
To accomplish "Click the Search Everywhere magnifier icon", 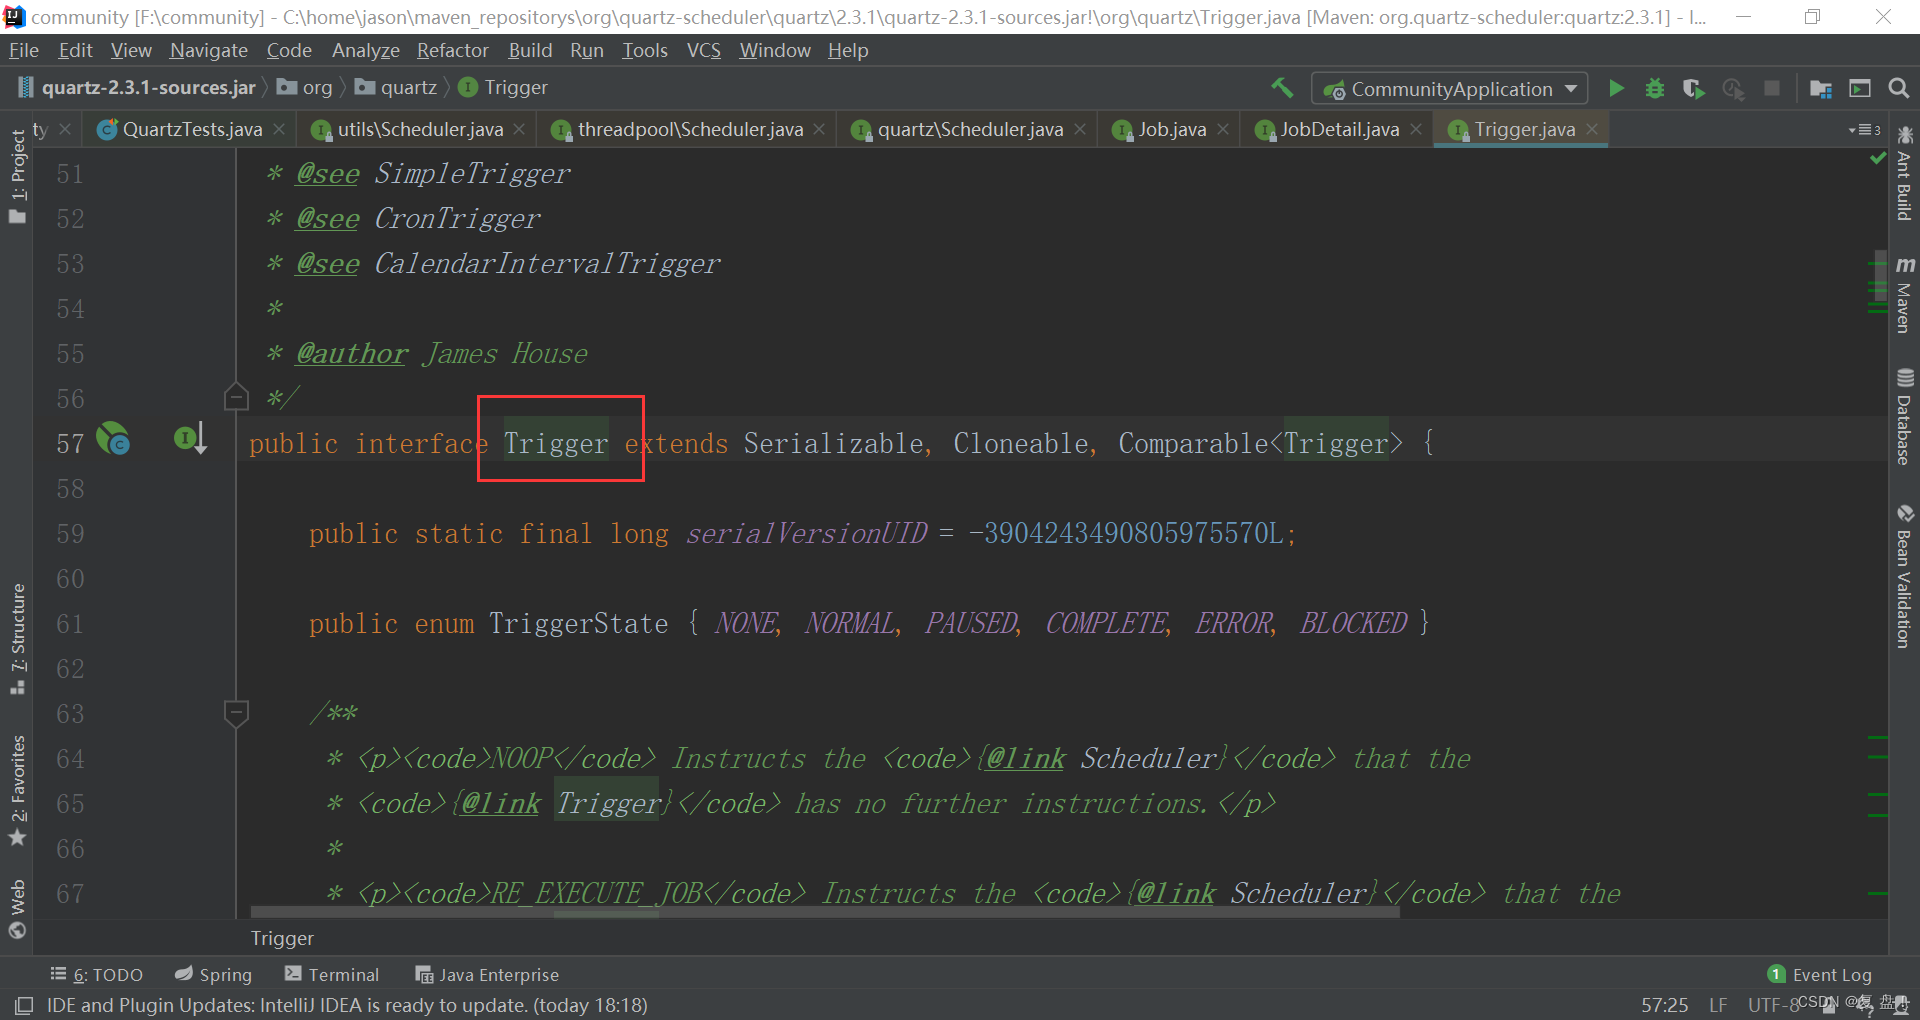I will [x=1899, y=89].
